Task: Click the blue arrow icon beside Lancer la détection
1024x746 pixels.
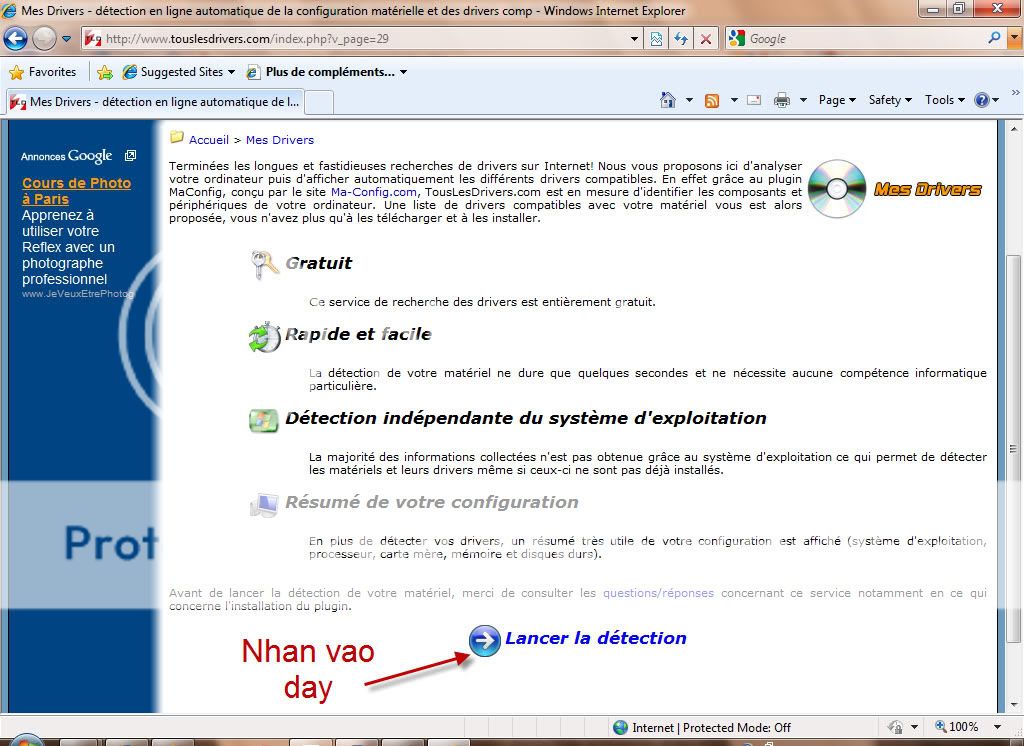Action: (485, 640)
